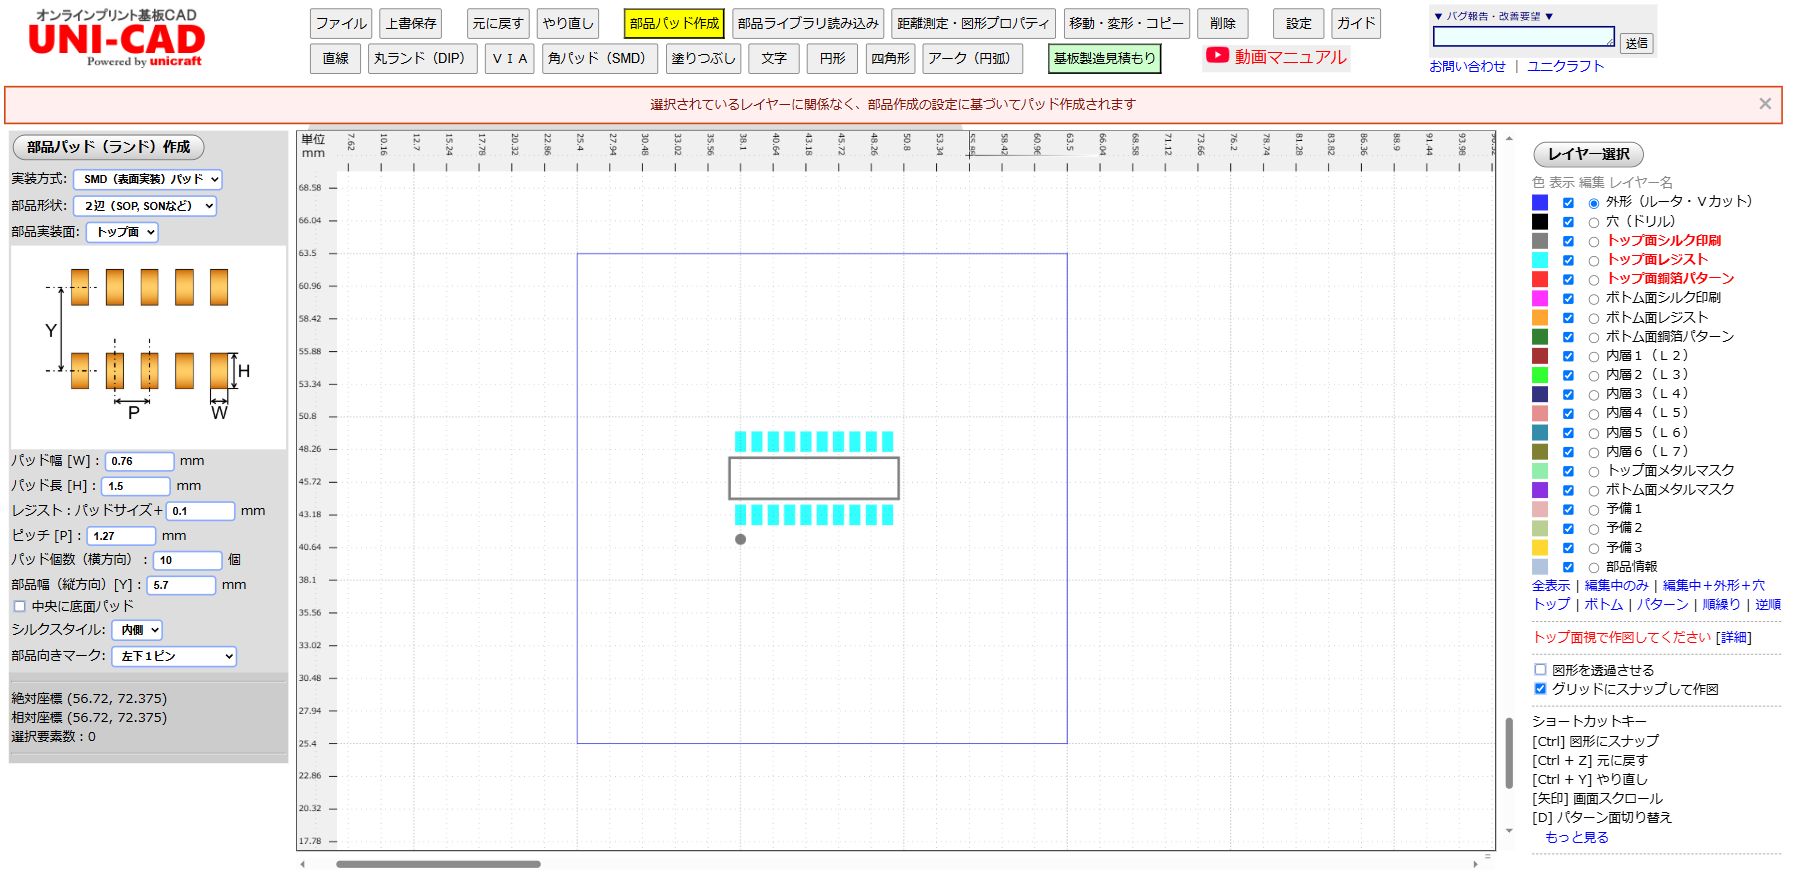1800x875 pixels.
Task: Select 穴（ドリル） layer radio button
Action: click(x=1594, y=223)
